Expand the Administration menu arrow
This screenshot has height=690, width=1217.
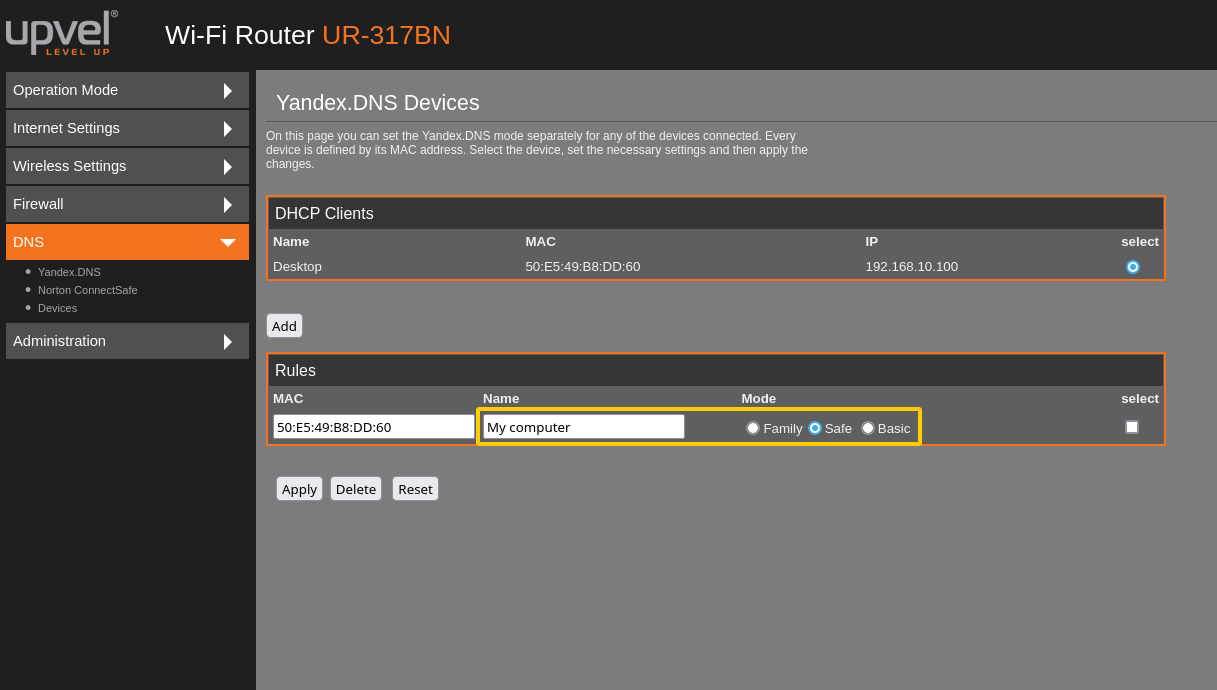228,342
